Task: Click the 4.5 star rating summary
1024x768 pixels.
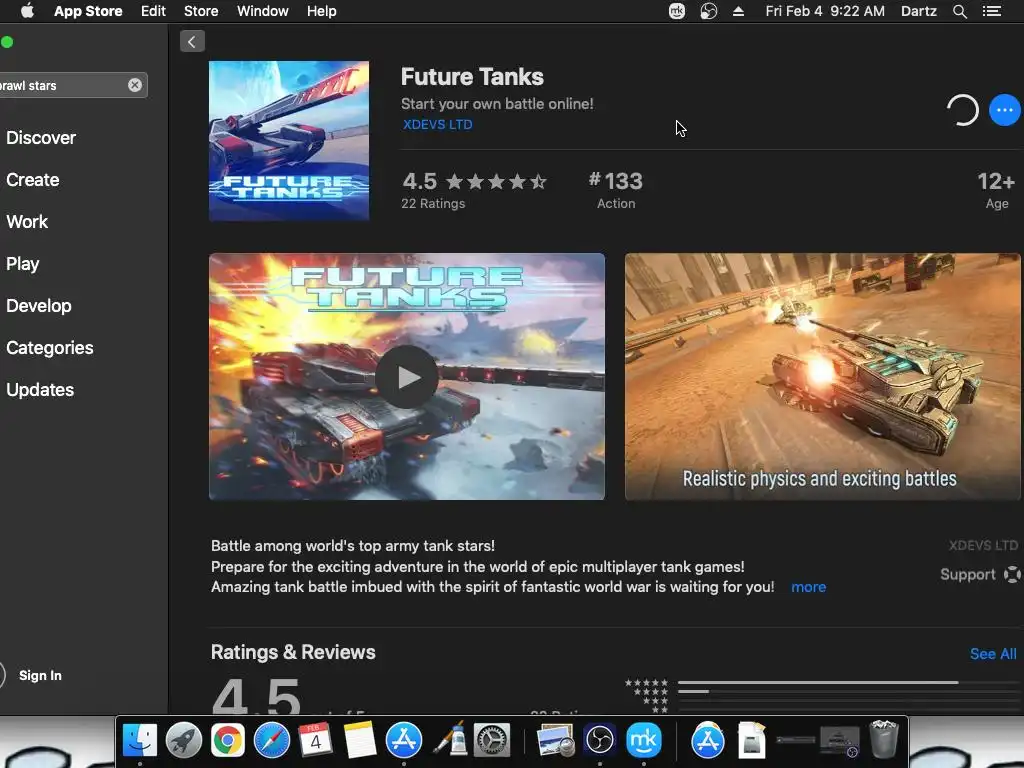Action: point(474,189)
